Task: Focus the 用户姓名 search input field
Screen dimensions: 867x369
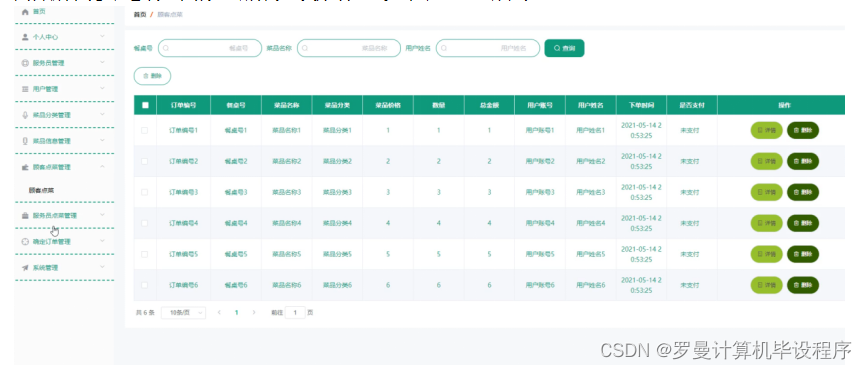Action: (488, 48)
